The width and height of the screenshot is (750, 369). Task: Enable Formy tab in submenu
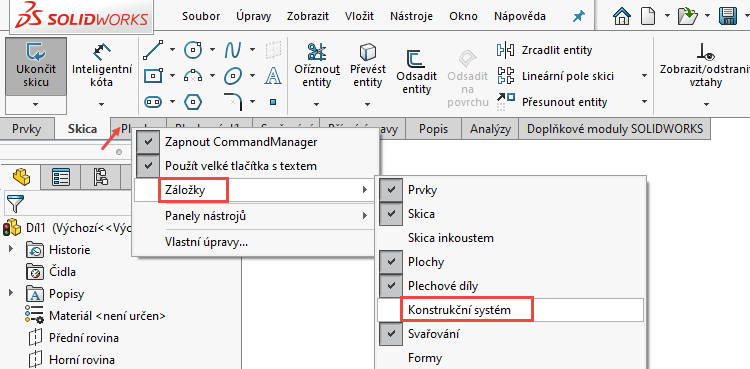(511, 358)
